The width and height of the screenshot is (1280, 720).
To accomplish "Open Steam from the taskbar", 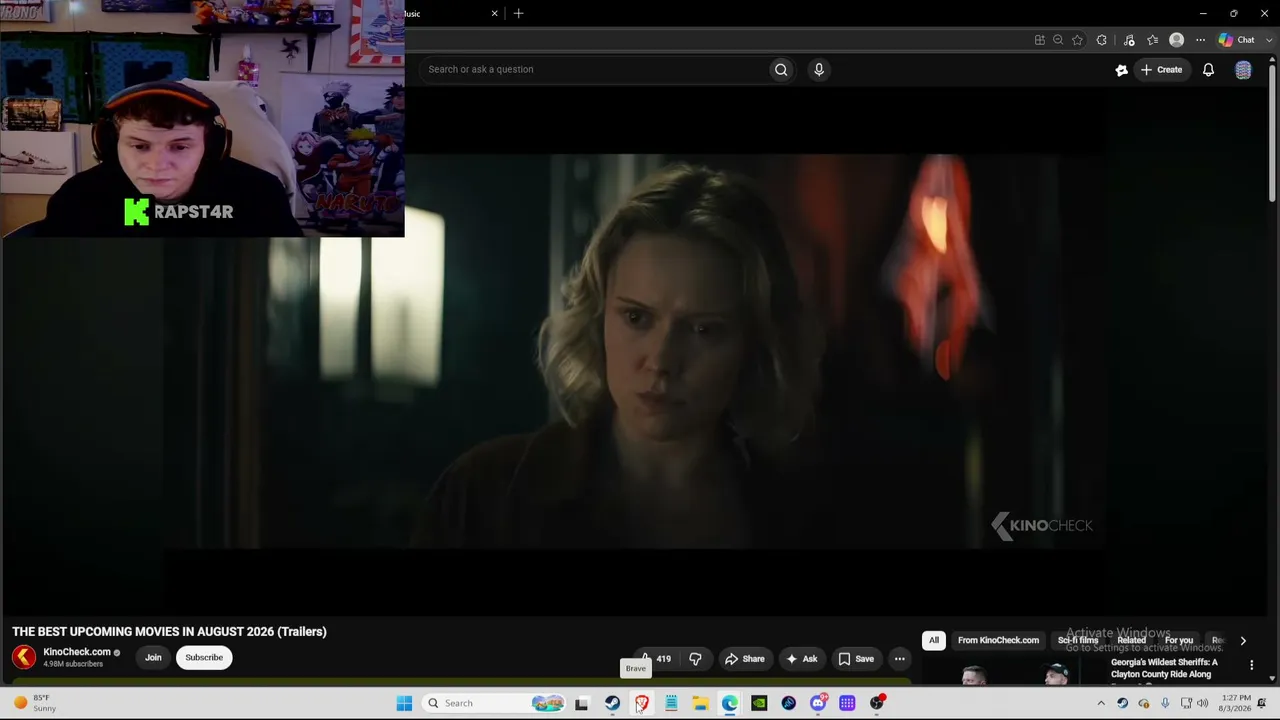I will point(612,703).
